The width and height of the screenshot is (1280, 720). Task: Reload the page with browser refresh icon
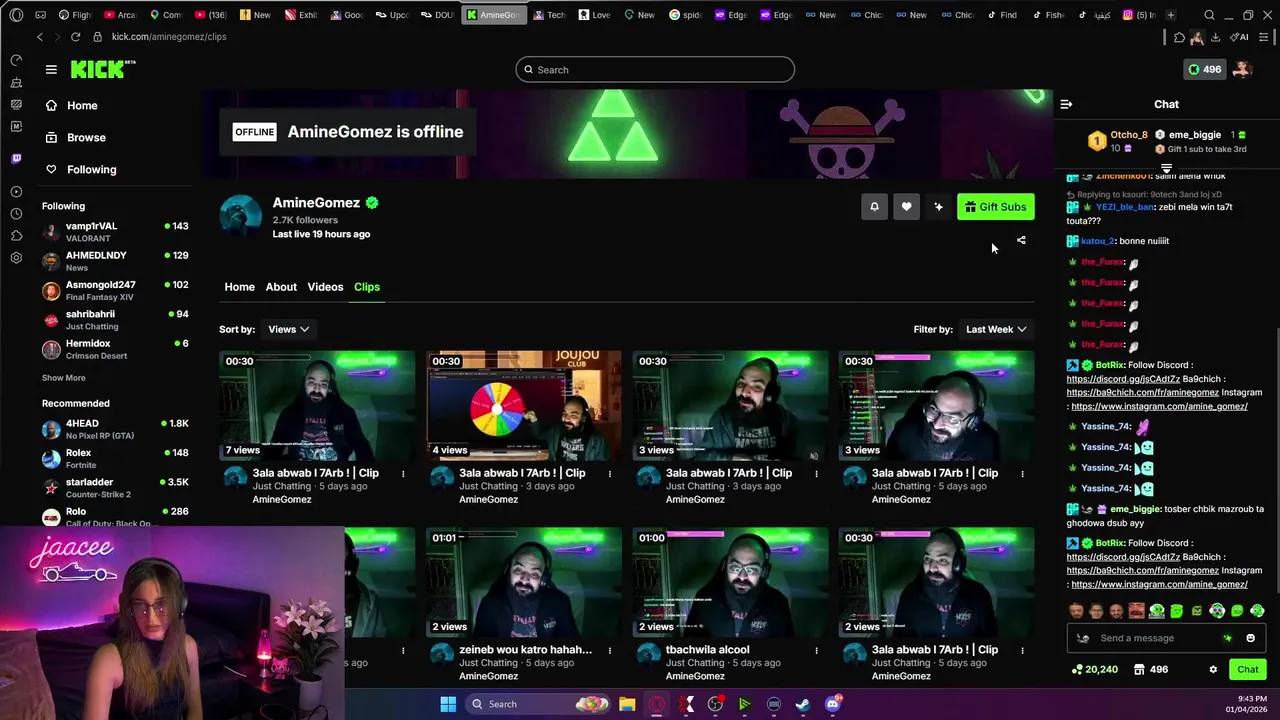click(x=75, y=36)
